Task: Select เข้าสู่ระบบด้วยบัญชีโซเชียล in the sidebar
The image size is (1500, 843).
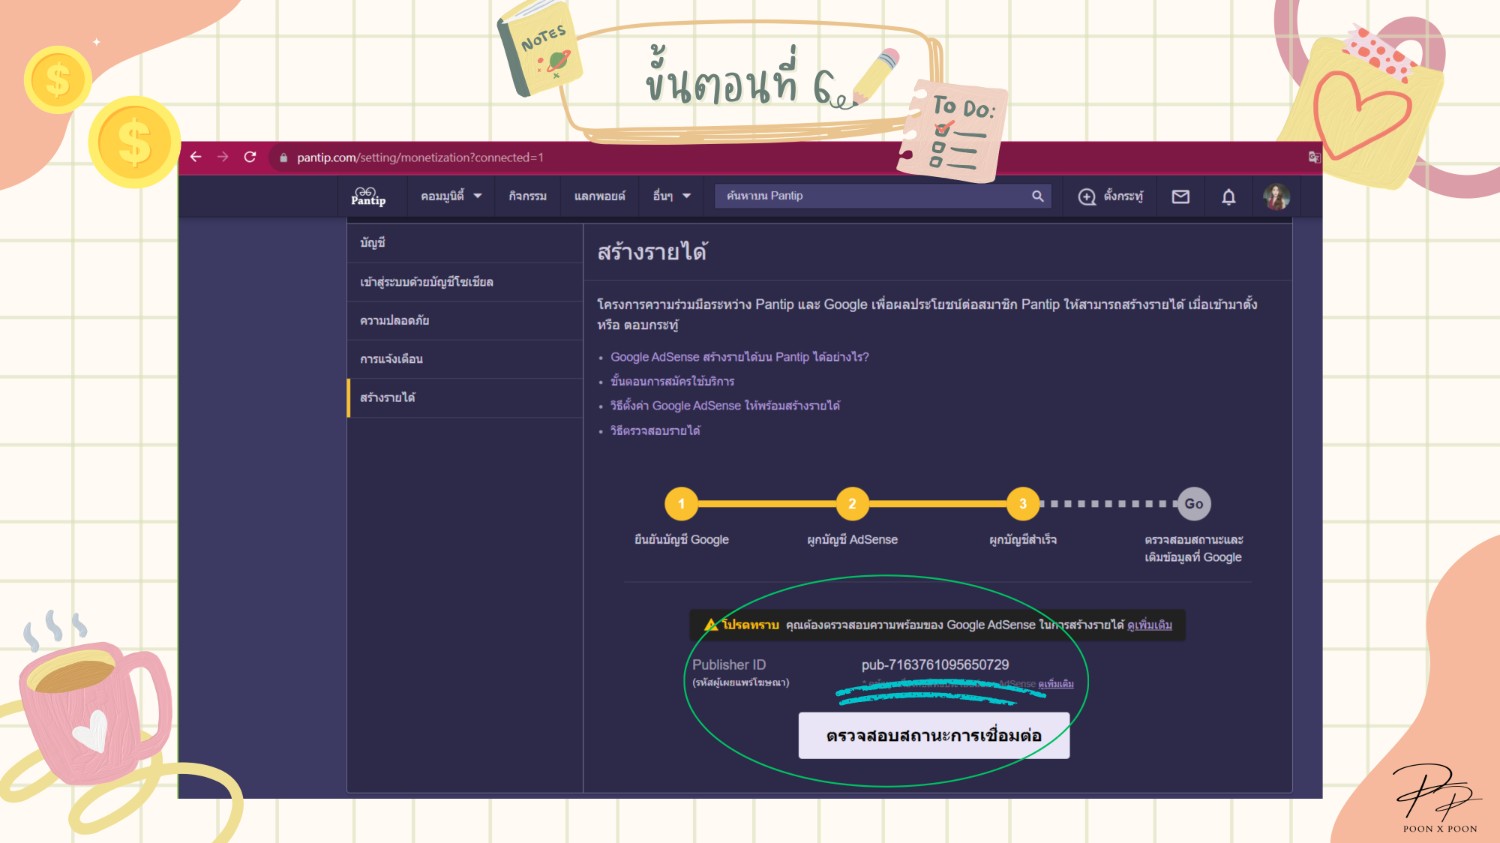Action: (465, 282)
